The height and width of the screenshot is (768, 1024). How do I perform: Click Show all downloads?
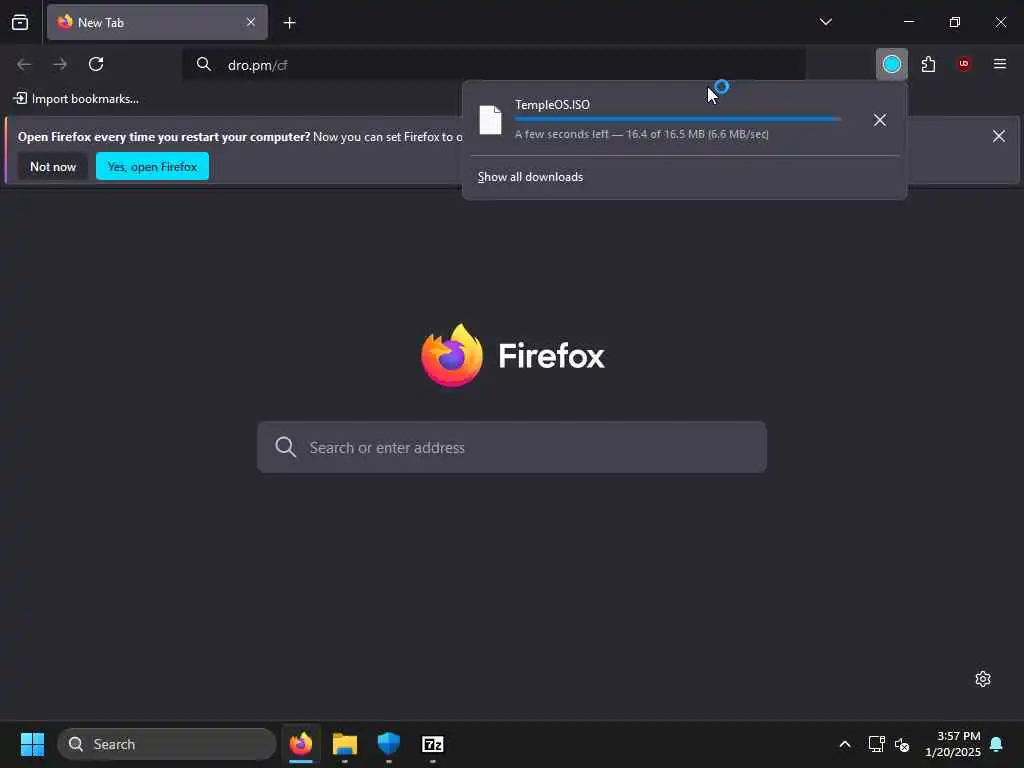tap(530, 177)
